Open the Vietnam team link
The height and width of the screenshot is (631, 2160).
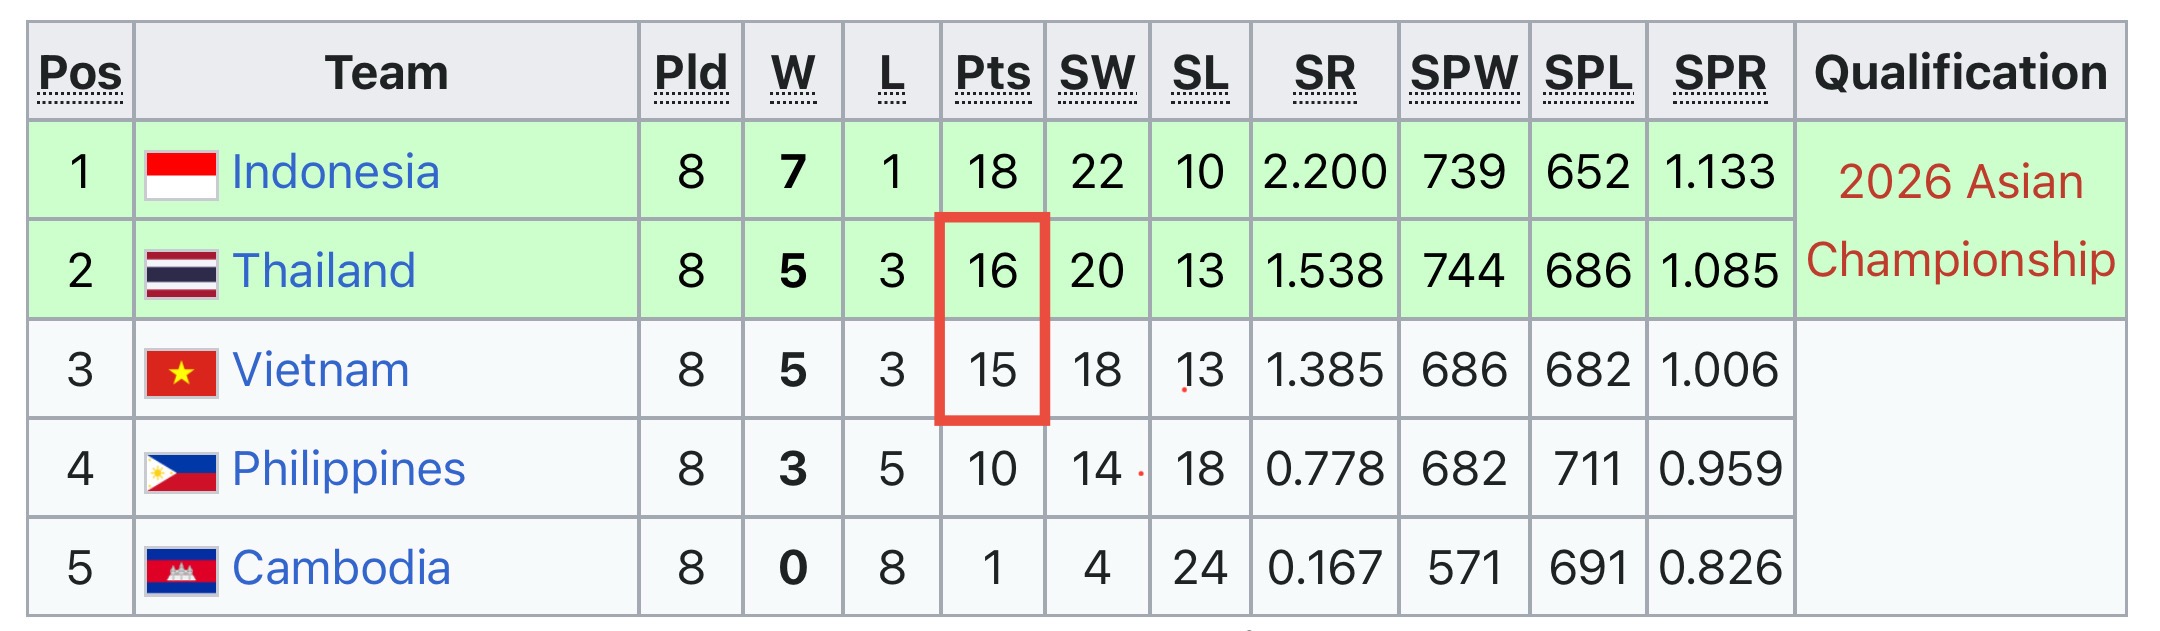[x=321, y=370]
